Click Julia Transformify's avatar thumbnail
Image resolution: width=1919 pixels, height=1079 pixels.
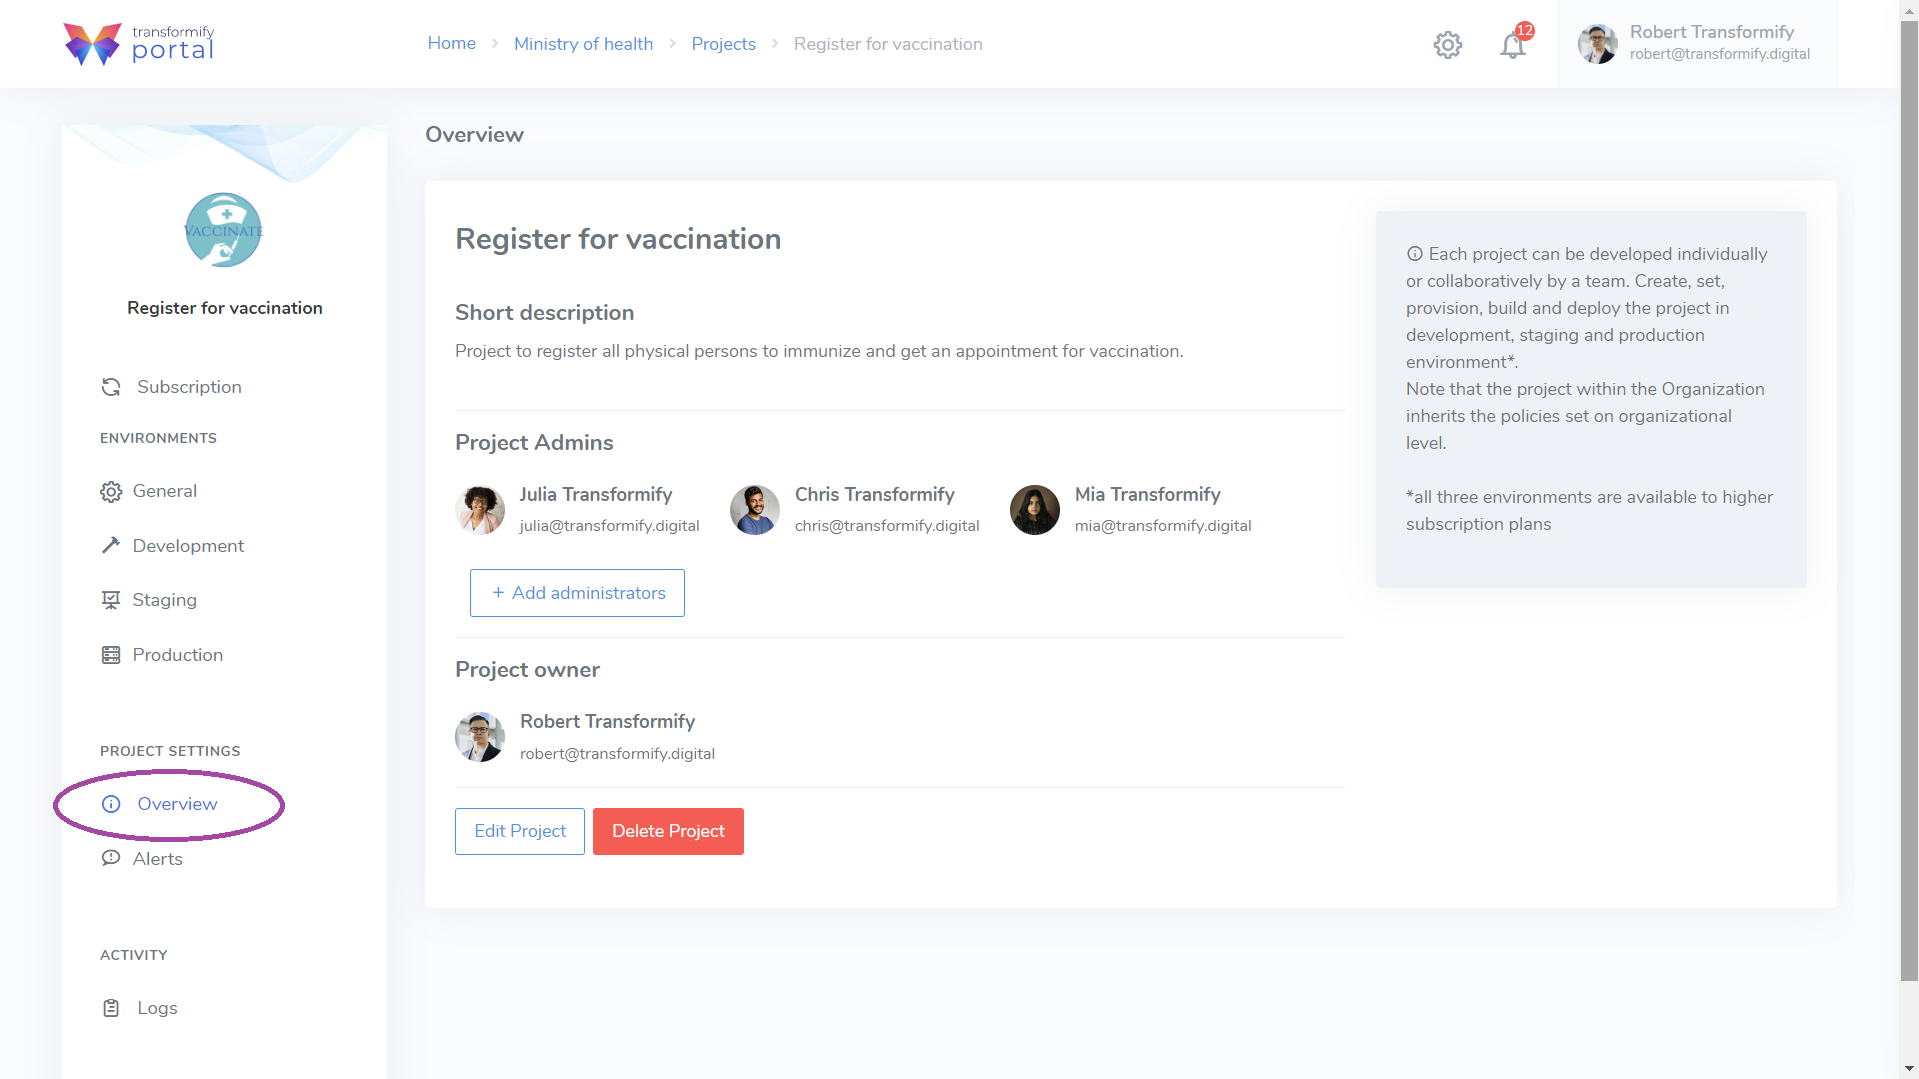[480, 510]
